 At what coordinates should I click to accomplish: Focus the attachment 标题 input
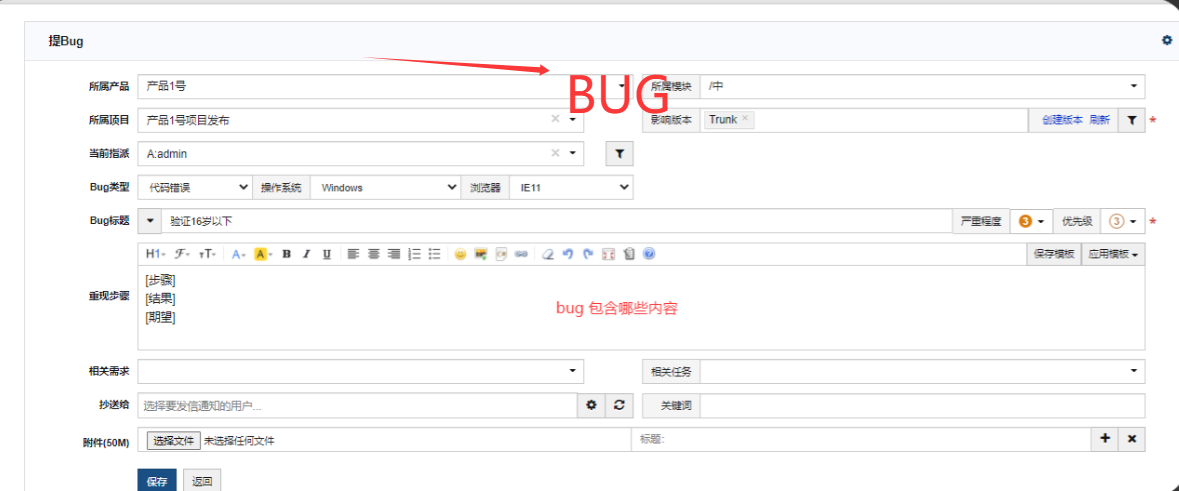[861, 439]
